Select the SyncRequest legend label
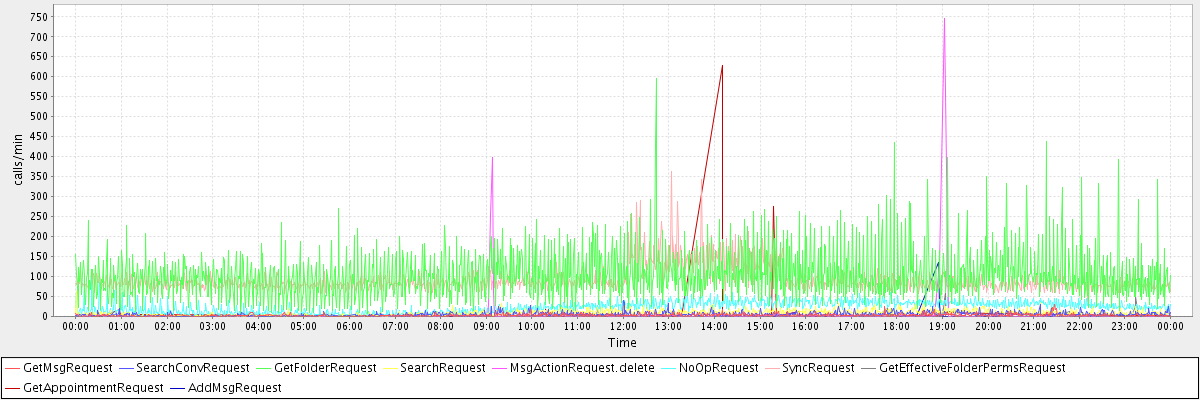 pyautogui.click(x=816, y=368)
